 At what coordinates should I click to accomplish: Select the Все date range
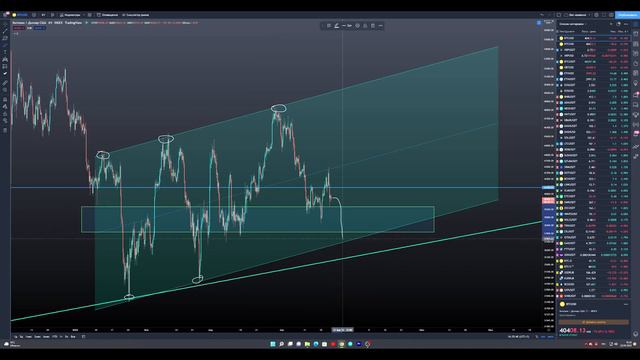point(73,337)
